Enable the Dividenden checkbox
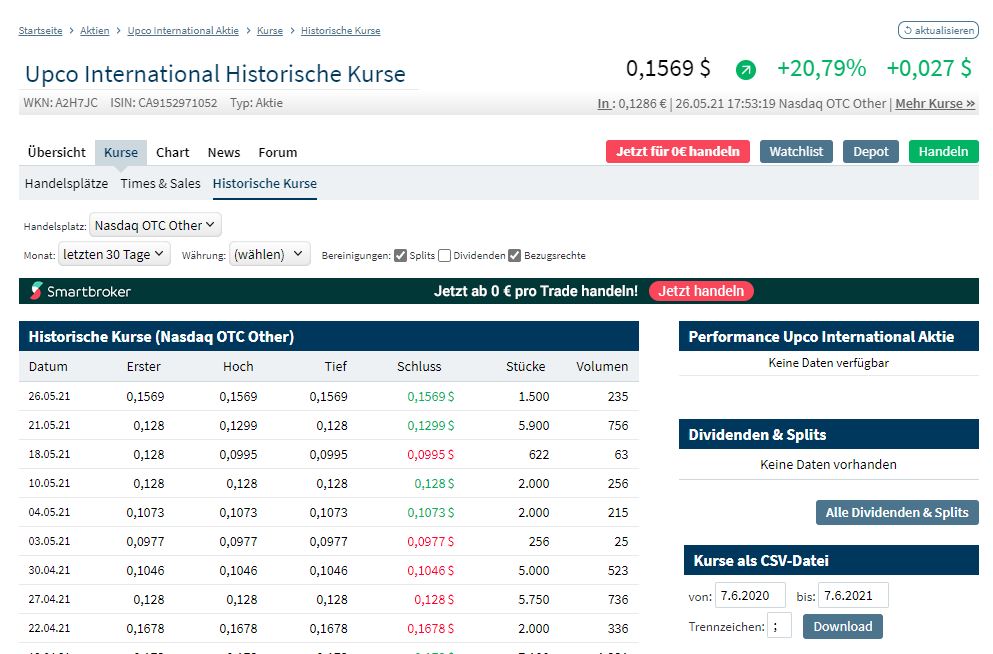 pos(444,255)
